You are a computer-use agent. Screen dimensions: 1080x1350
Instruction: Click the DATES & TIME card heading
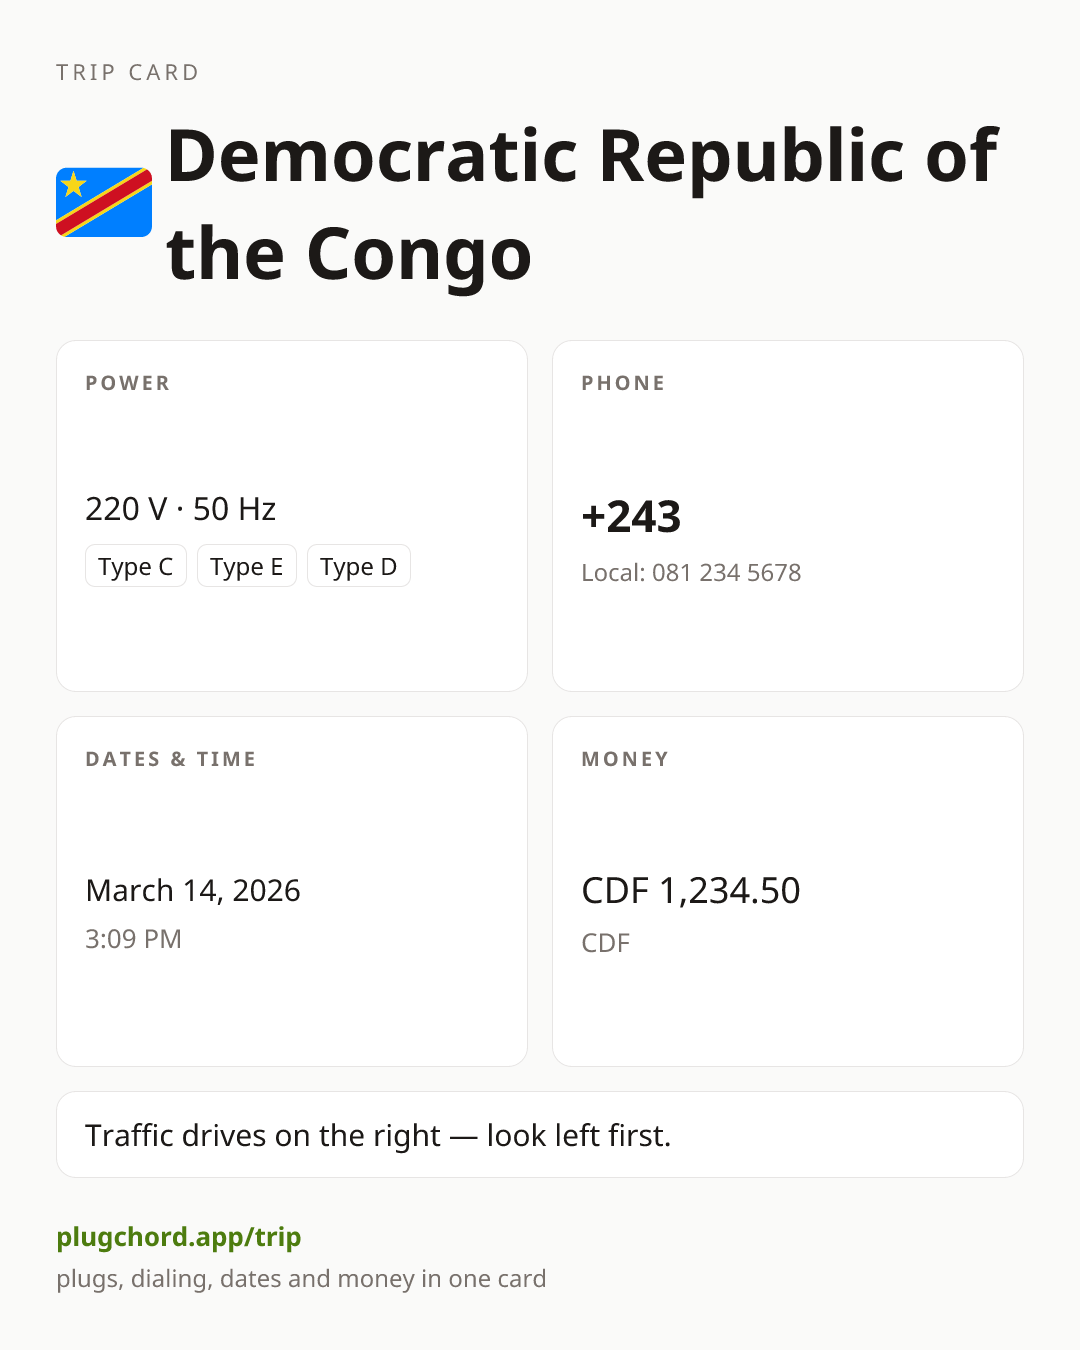[171, 759]
